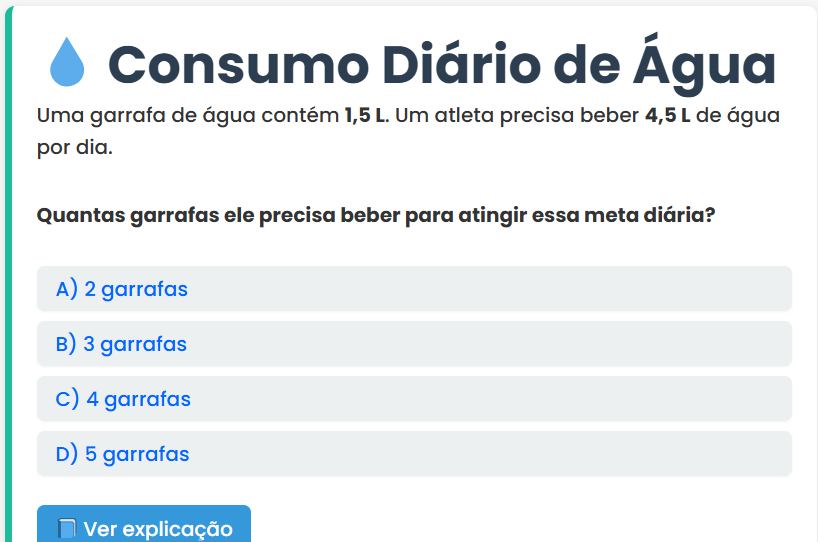Select option D) 5 garrafas

click(414, 454)
